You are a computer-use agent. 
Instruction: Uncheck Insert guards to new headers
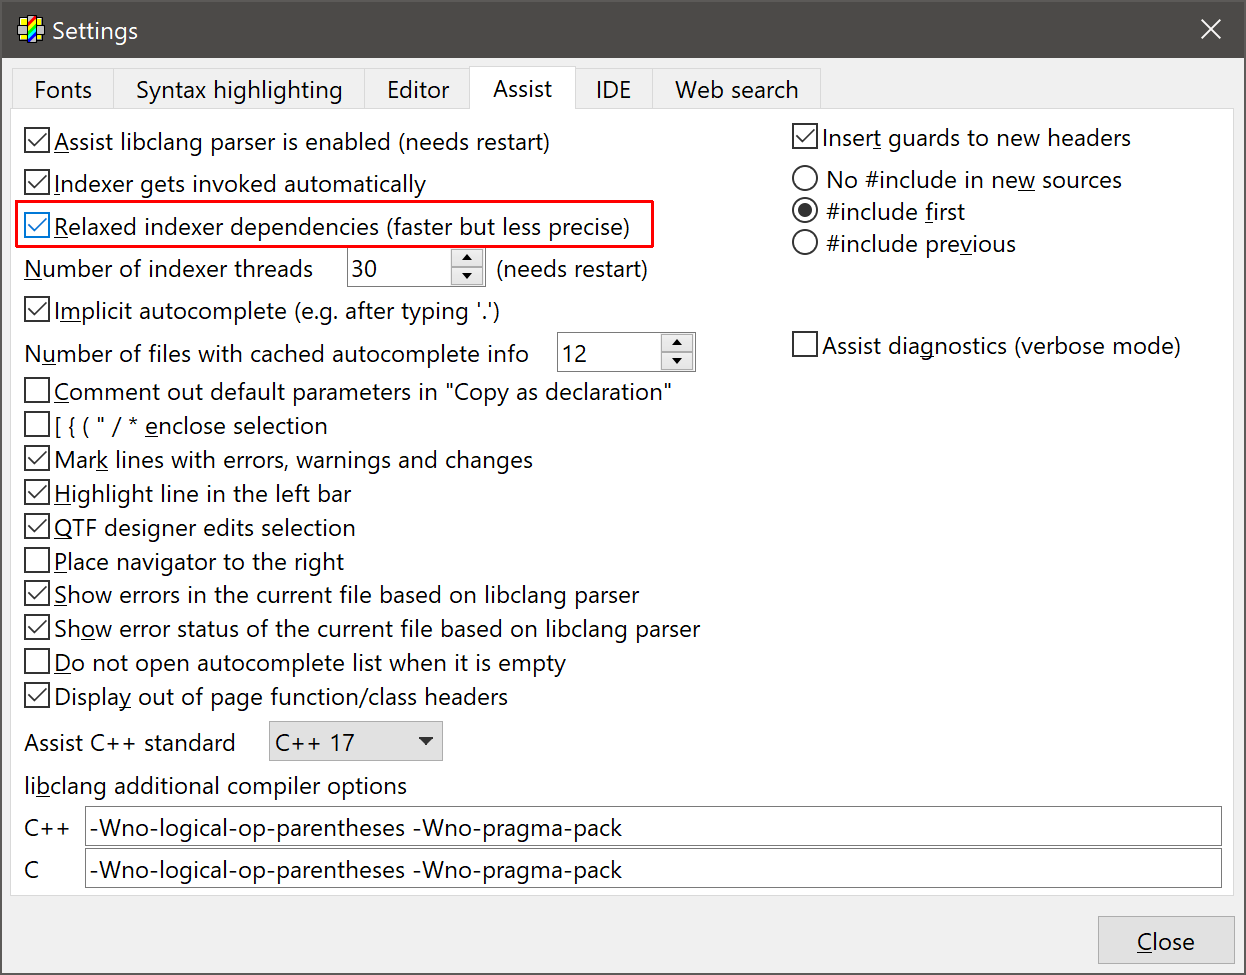tap(805, 137)
